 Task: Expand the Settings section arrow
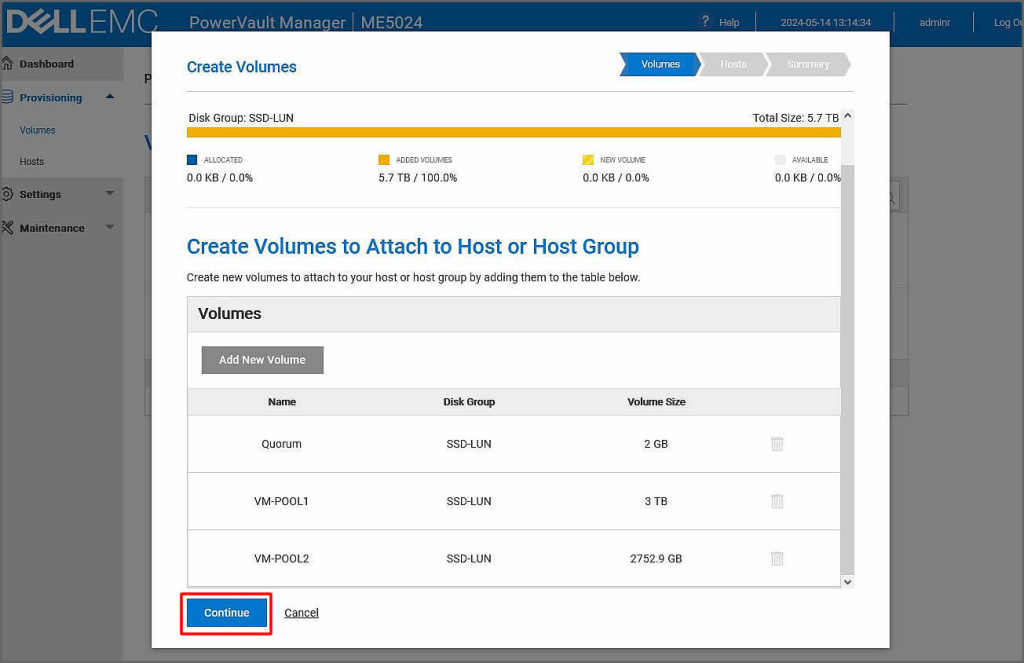(x=109, y=194)
